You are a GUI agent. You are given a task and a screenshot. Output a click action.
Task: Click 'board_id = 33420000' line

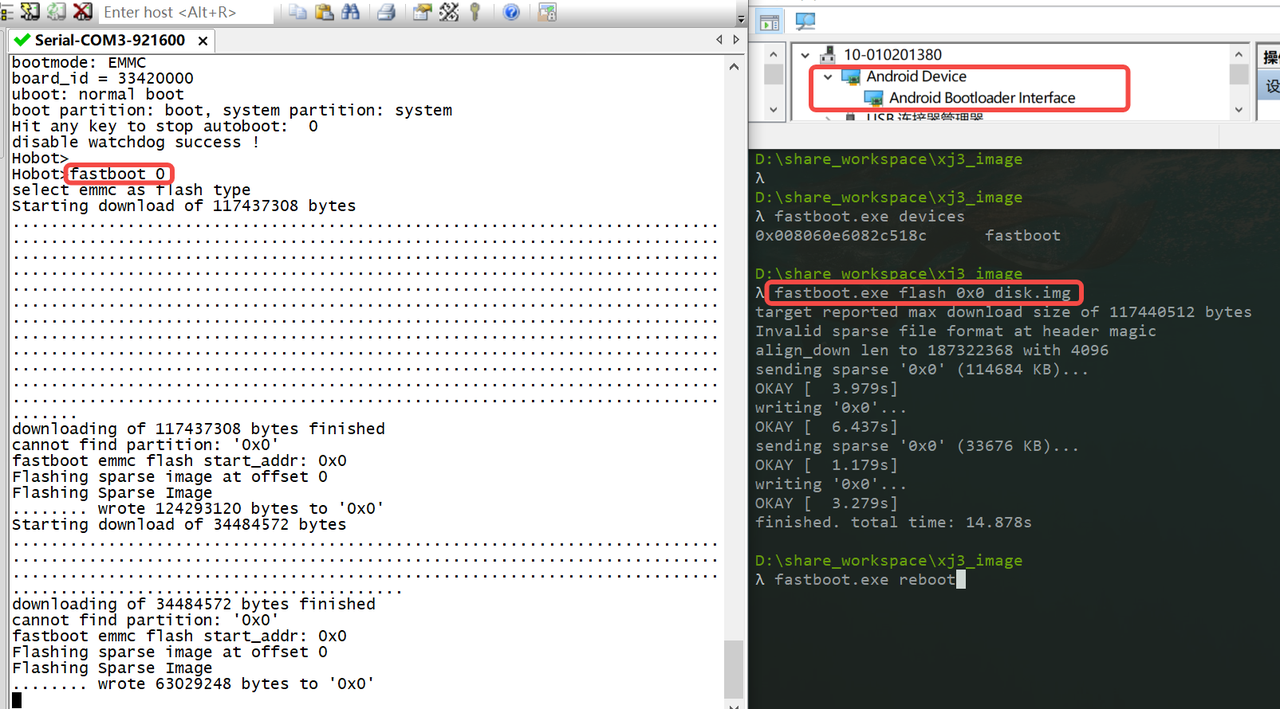(x=102, y=79)
